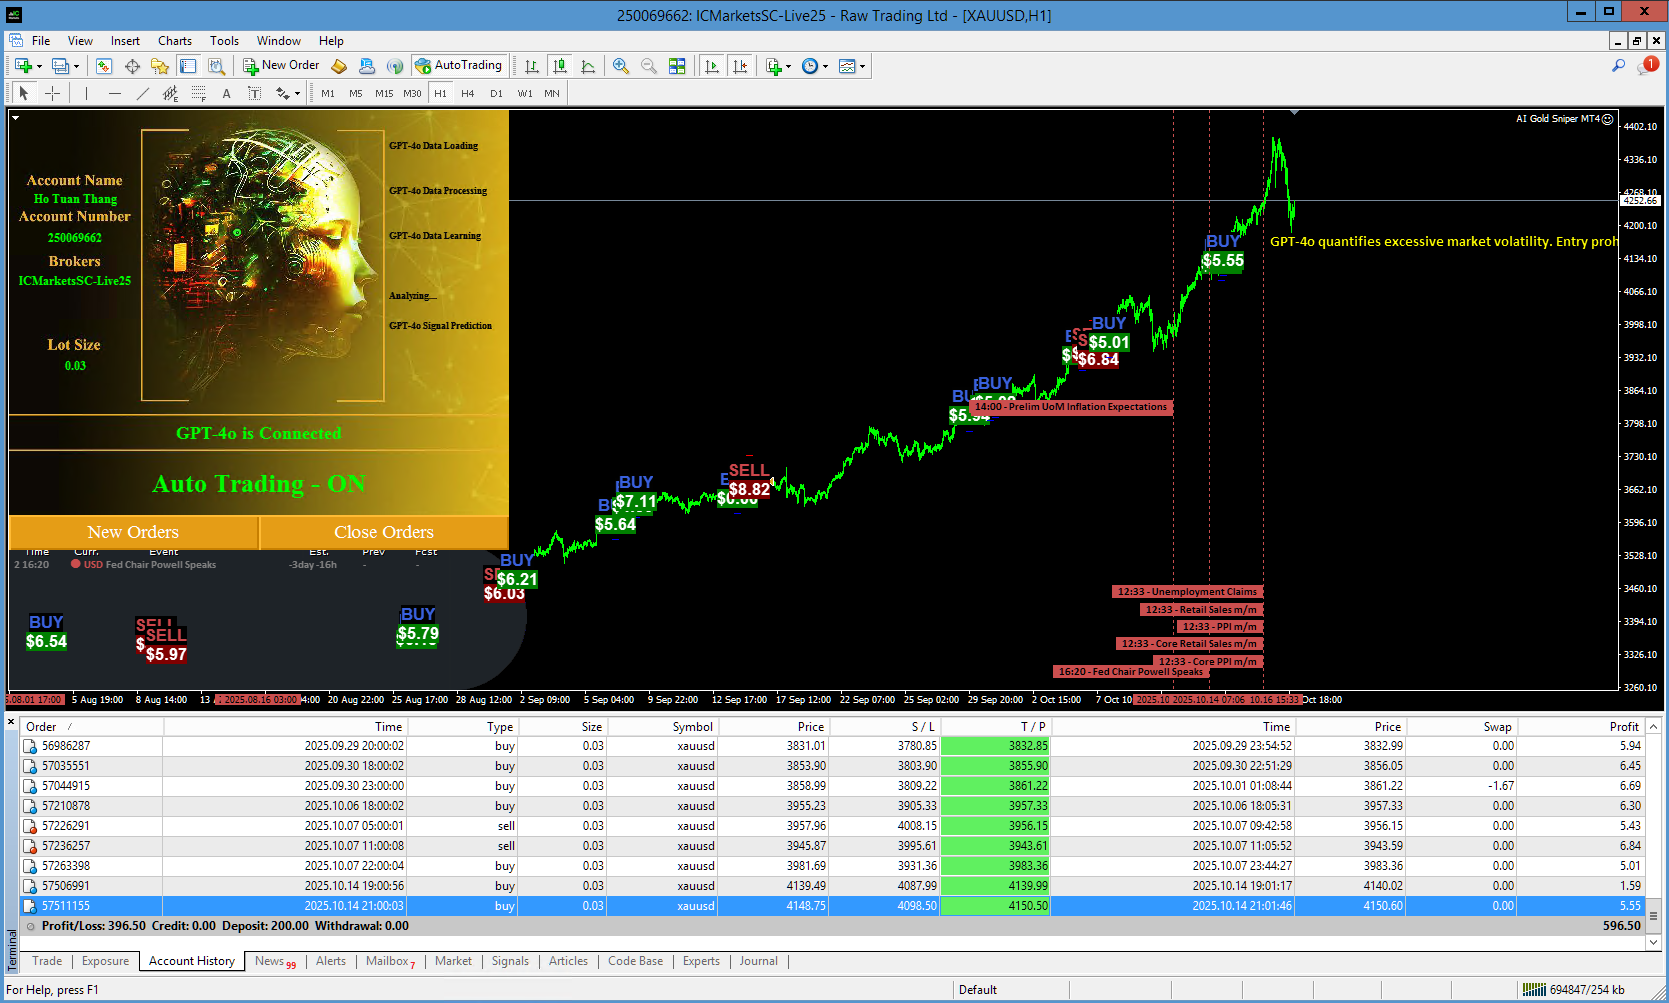This screenshot has height=1003, width=1669.
Task: Expand the new chart dropdown arrow
Action: coord(39,67)
